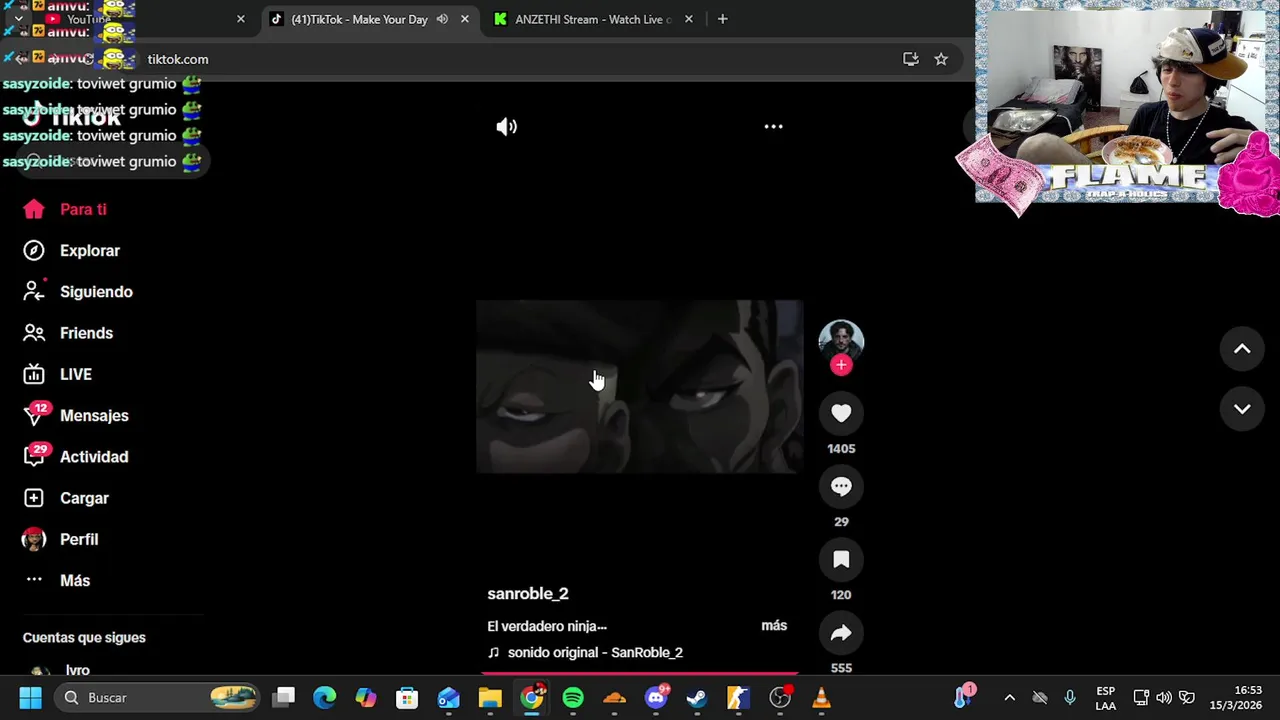The image size is (1280, 720).
Task: Save video with the bookmark icon
Action: pos(841,559)
